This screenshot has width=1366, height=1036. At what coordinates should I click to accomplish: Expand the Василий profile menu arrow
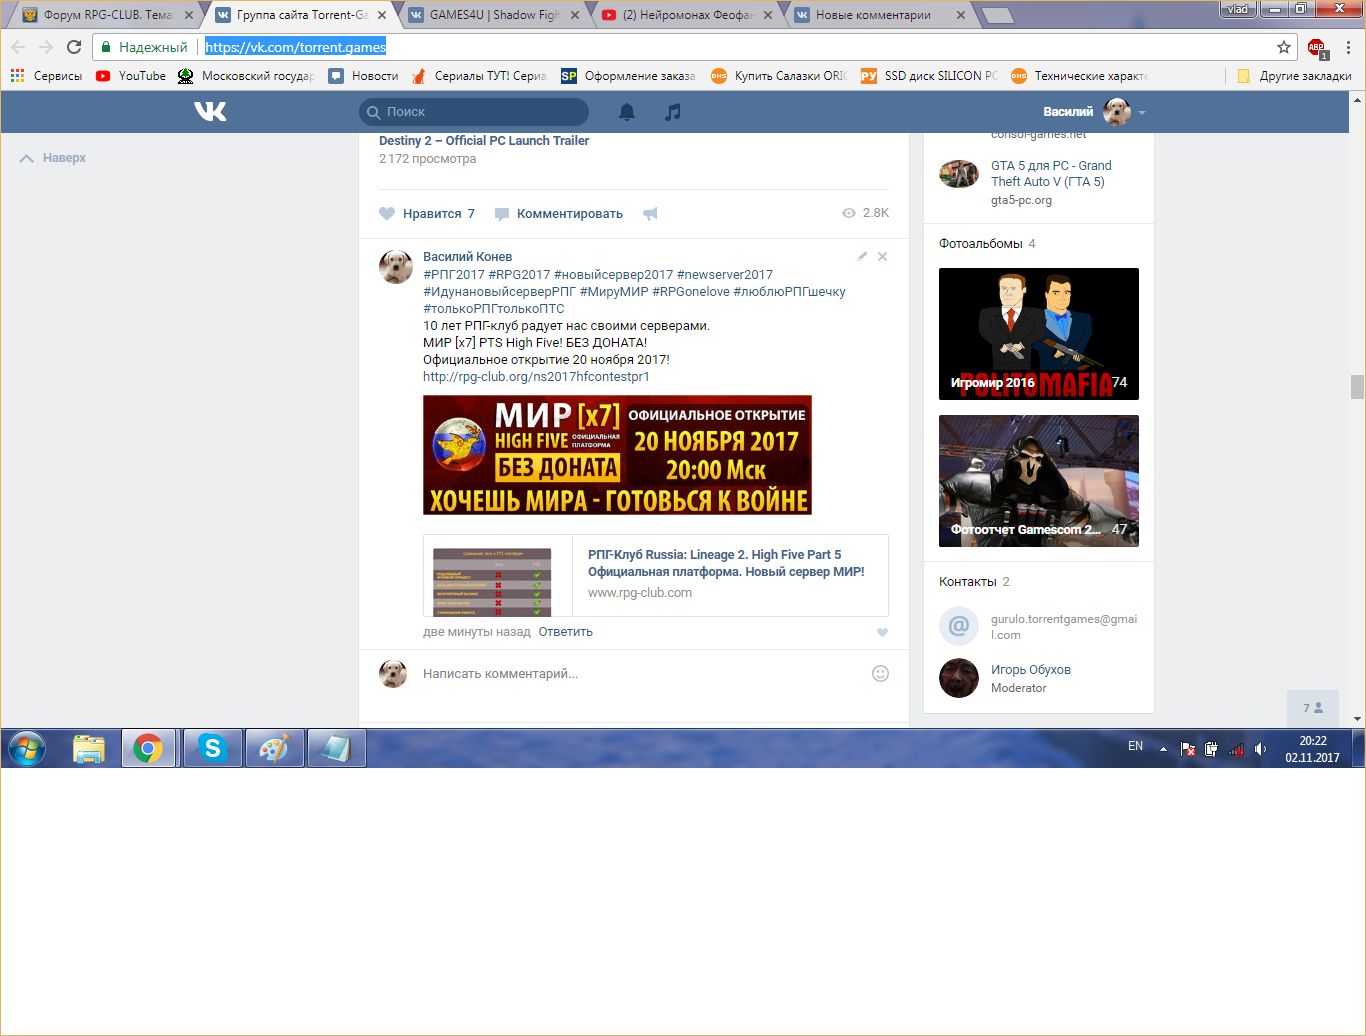(x=1142, y=113)
